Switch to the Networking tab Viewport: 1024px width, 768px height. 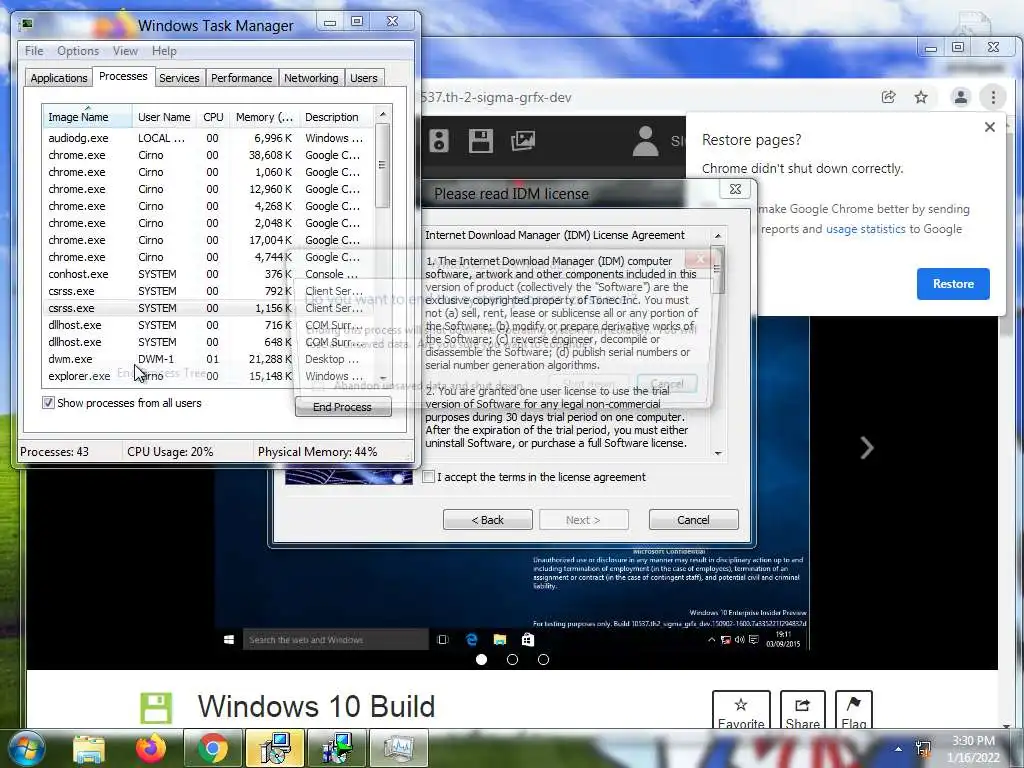pos(311,78)
